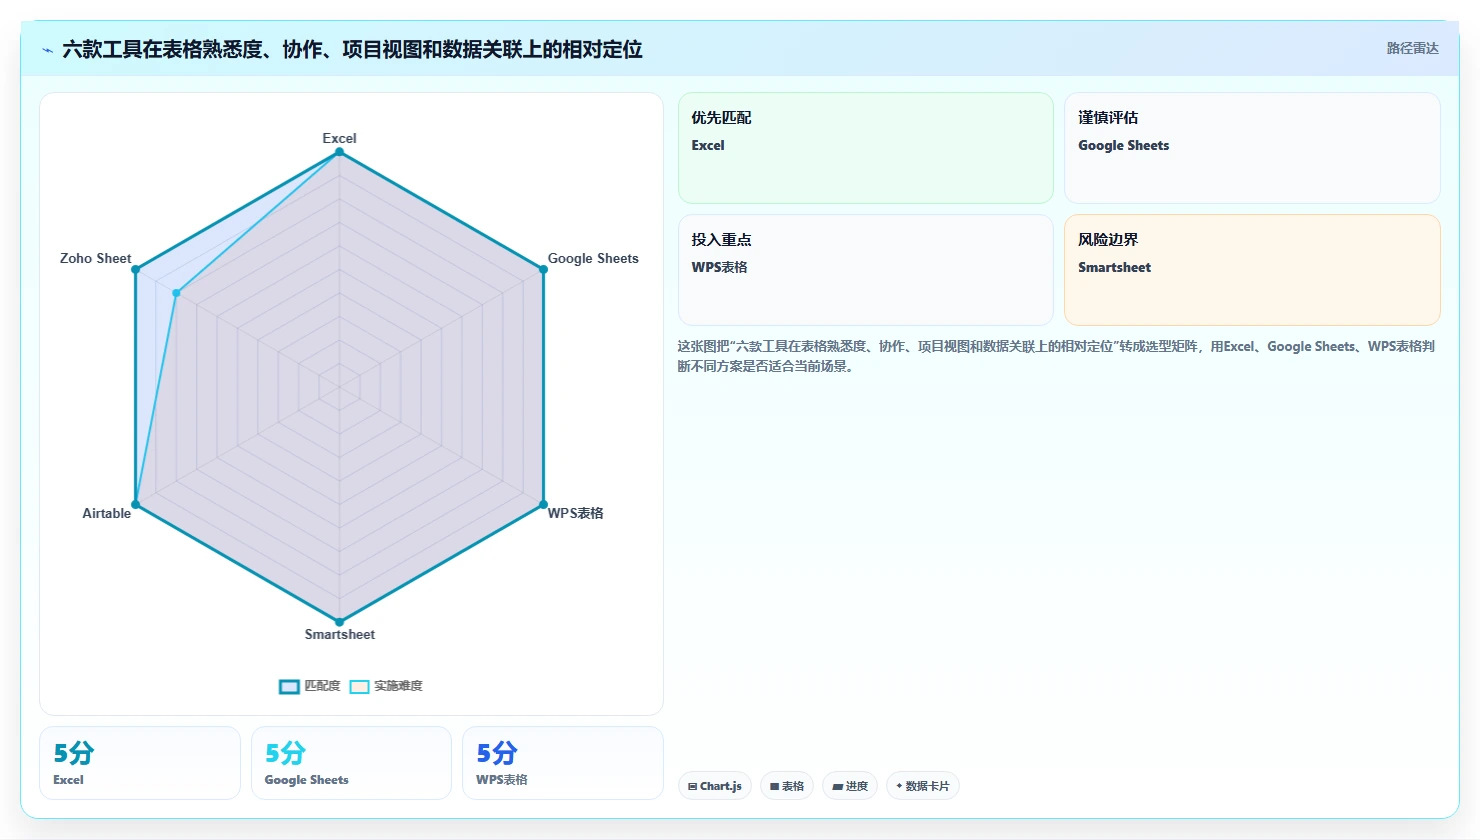
Task: Toggle the 实施难度 legend entry
Action: click(x=386, y=686)
